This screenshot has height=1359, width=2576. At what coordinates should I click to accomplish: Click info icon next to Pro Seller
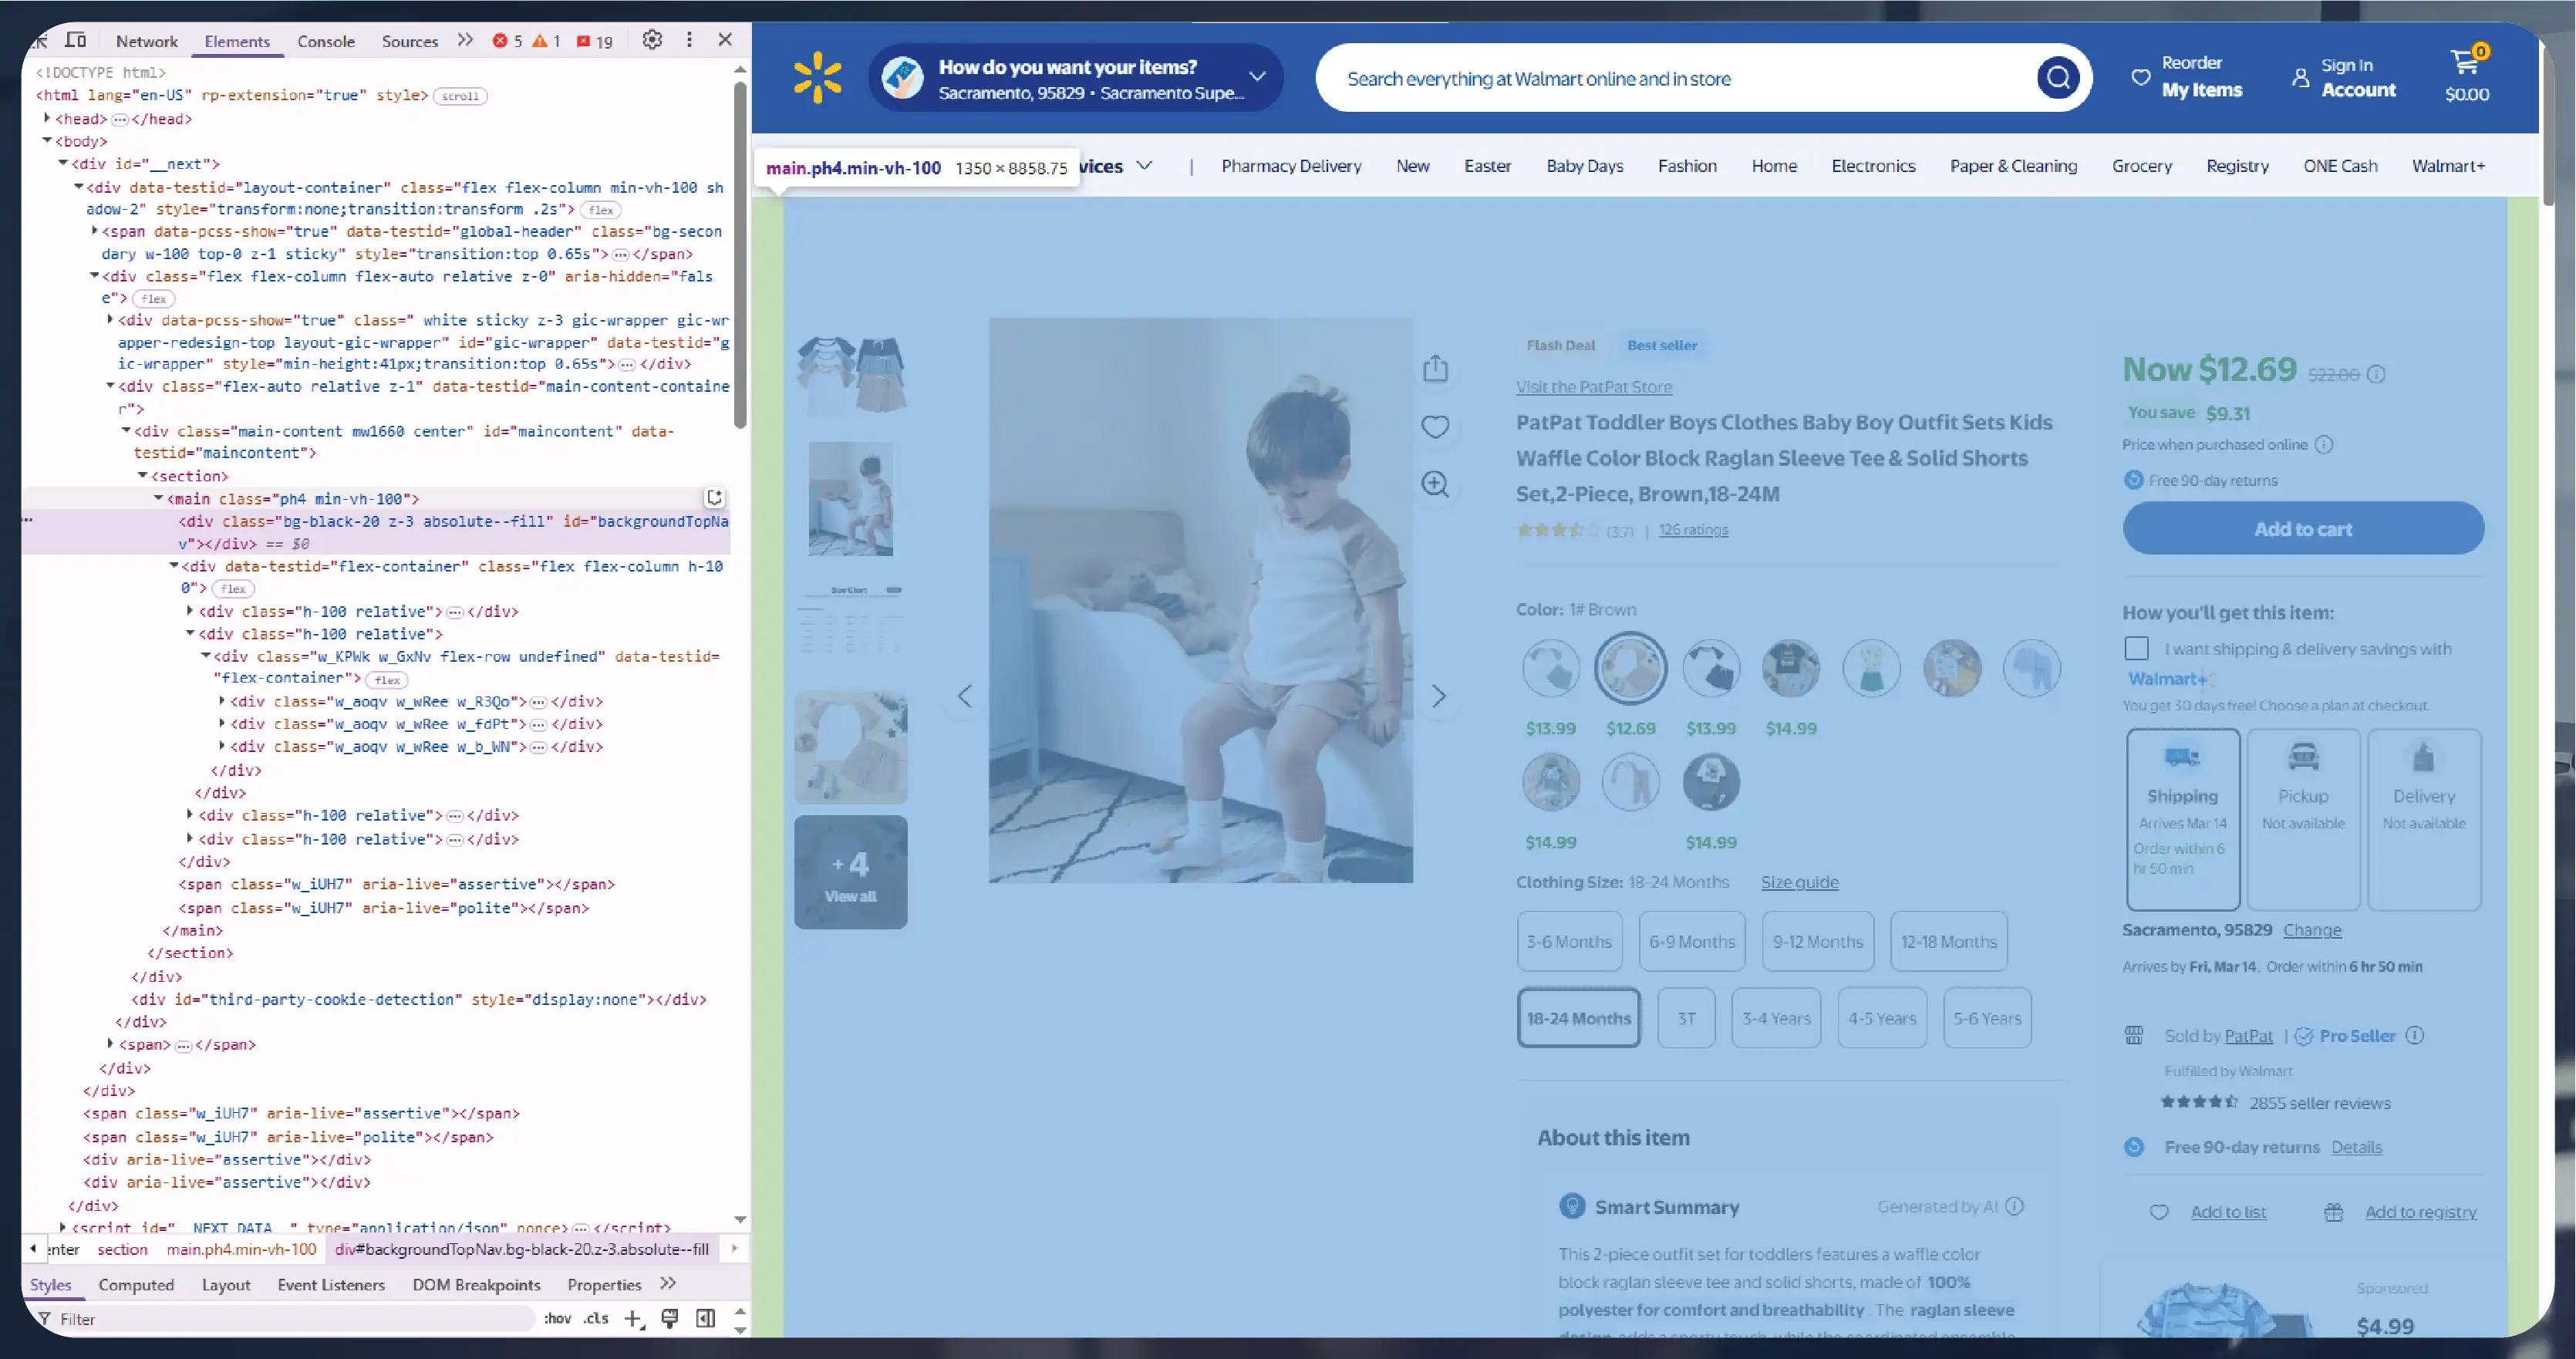pos(2415,1036)
